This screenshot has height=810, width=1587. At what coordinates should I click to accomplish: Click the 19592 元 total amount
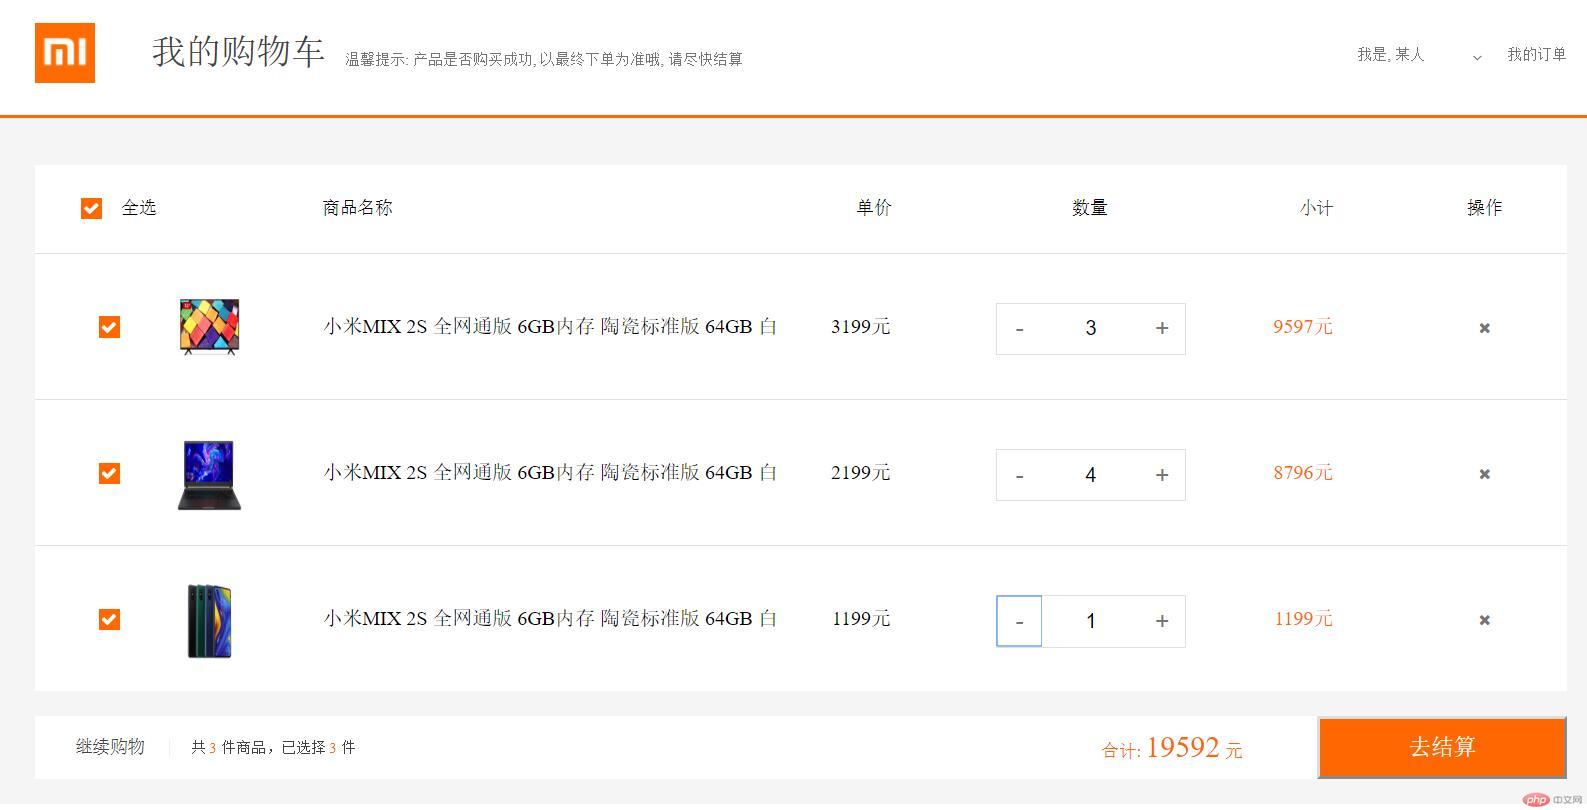pos(1194,748)
